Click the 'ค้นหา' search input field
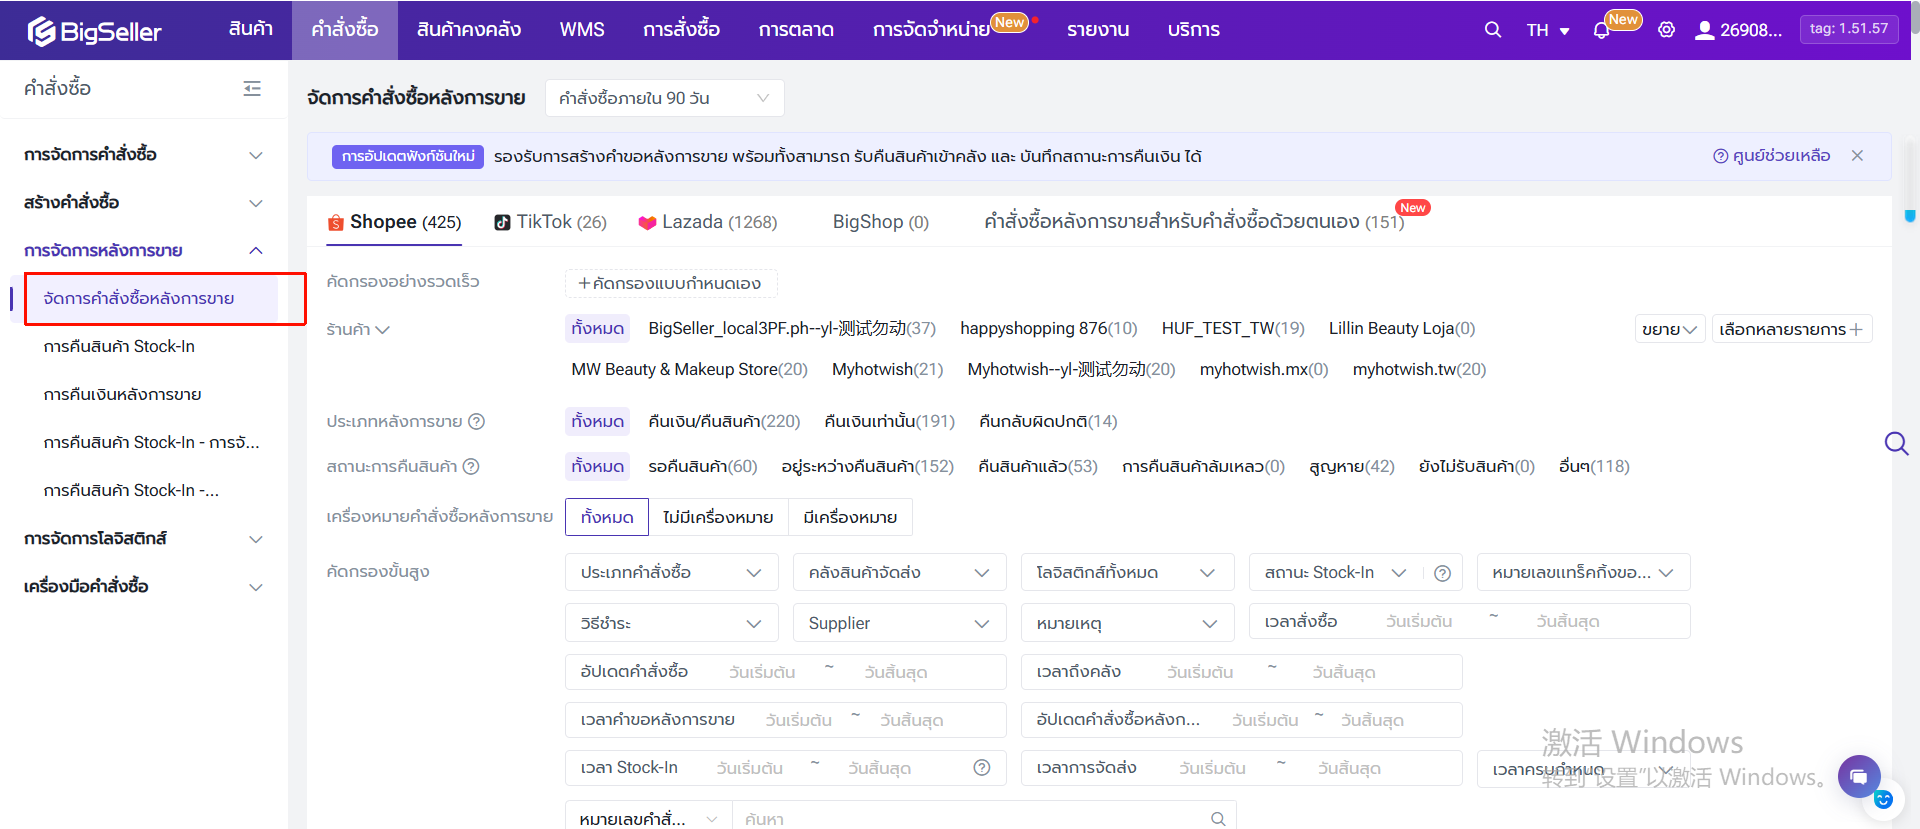Image resolution: width=1920 pixels, height=829 pixels. [970, 818]
